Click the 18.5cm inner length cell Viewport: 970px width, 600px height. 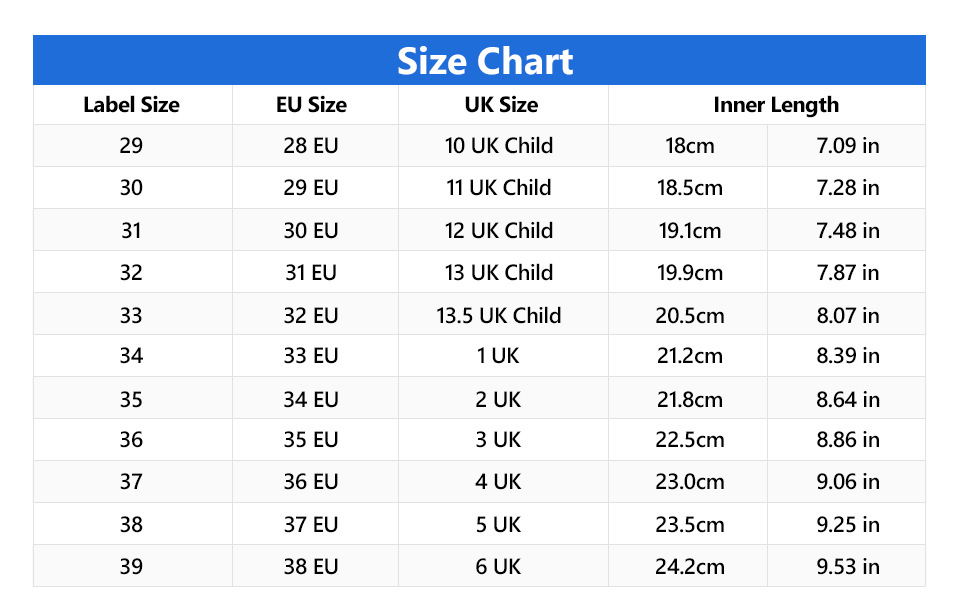point(690,188)
